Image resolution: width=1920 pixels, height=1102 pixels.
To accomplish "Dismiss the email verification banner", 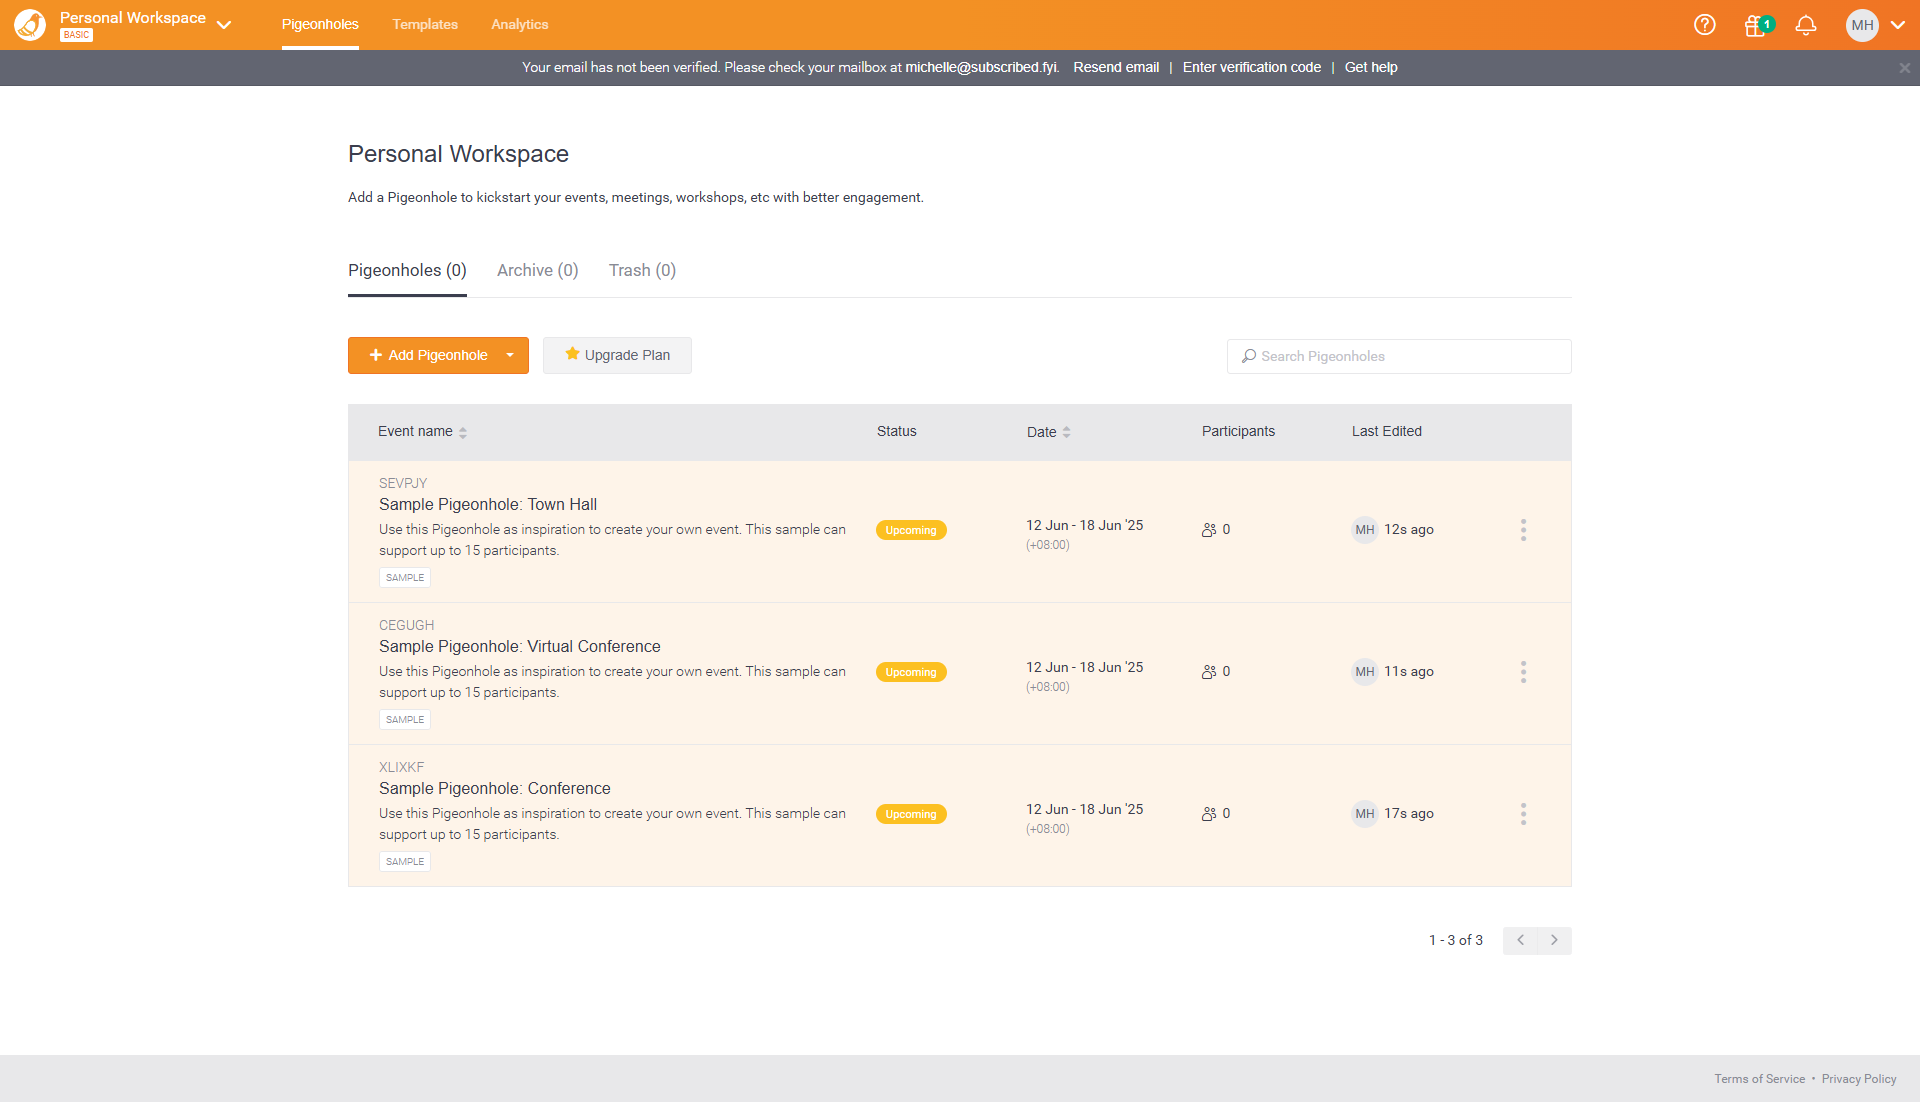I will pyautogui.click(x=1904, y=68).
